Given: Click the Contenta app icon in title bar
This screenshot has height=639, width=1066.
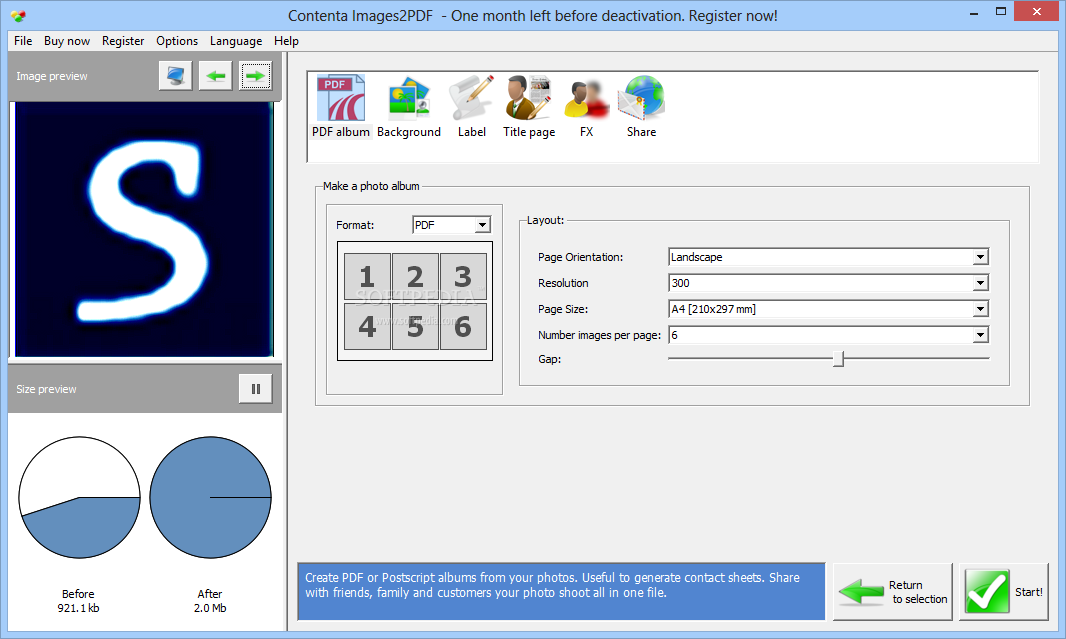Looking at the screenshot, I should click(x=18, y=15).
